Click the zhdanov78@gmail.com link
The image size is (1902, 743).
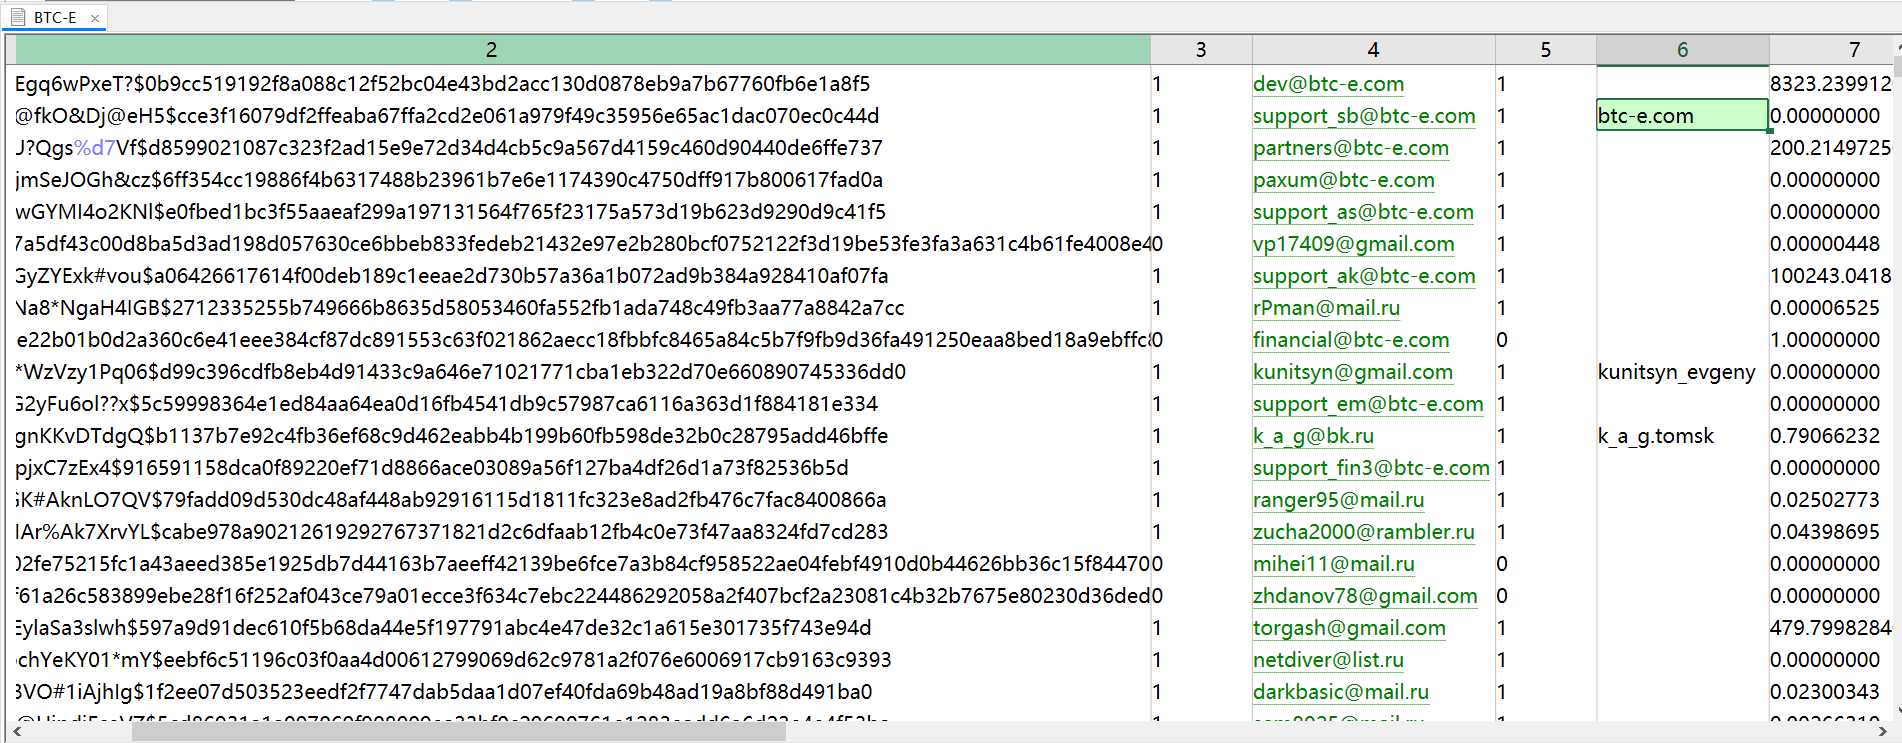pos(1365,596)
